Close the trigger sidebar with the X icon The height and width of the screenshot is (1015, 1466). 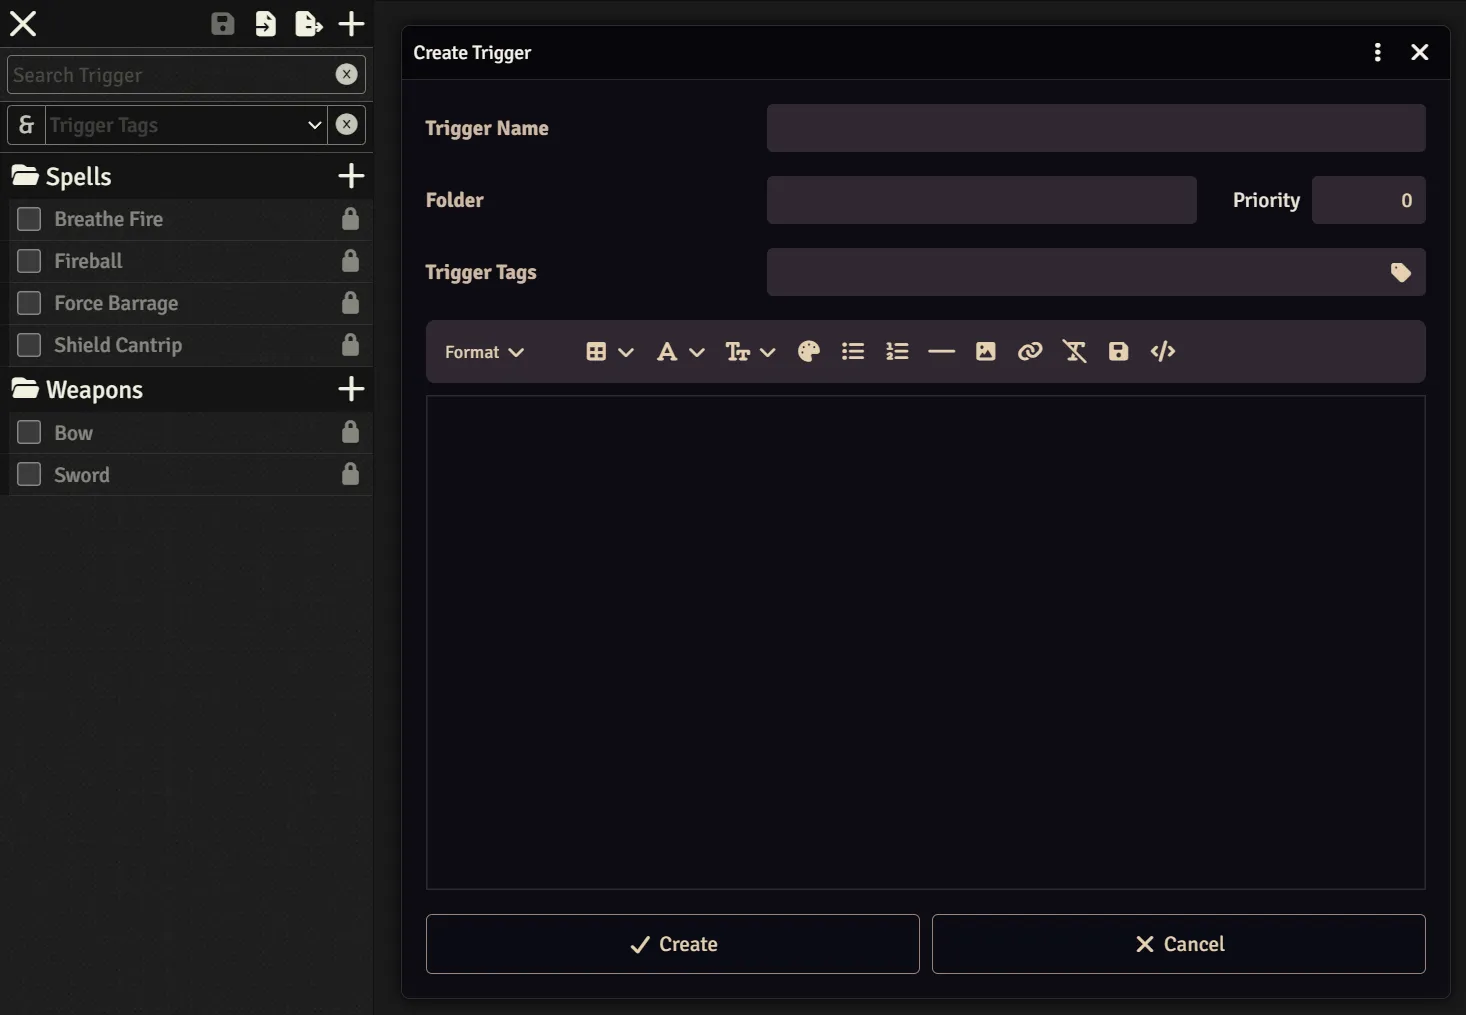(x=23, y=24)
